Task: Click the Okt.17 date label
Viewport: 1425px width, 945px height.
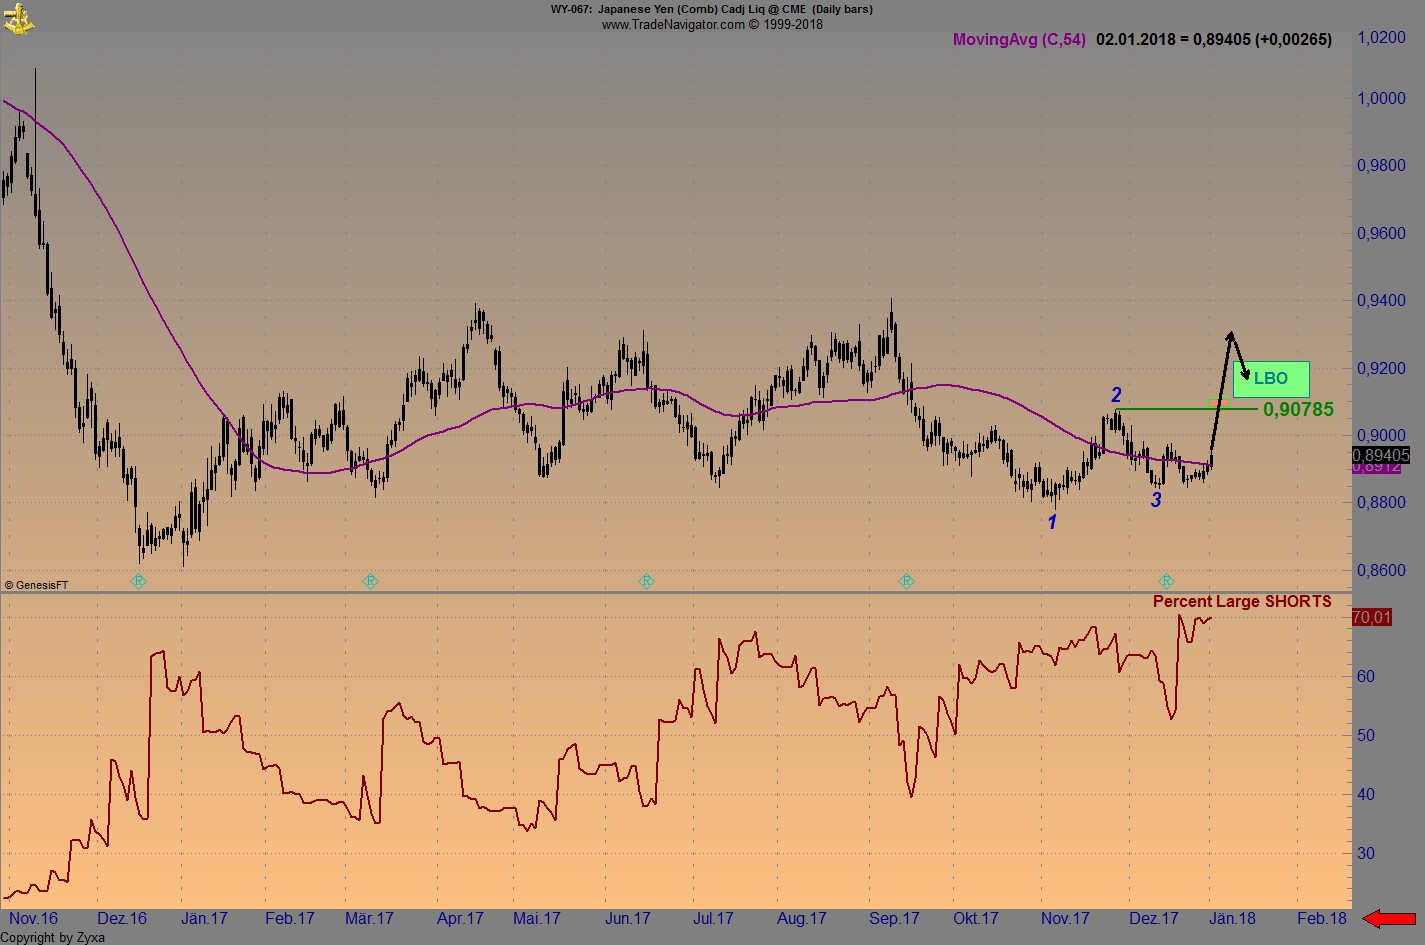Action: pos(976,918)
